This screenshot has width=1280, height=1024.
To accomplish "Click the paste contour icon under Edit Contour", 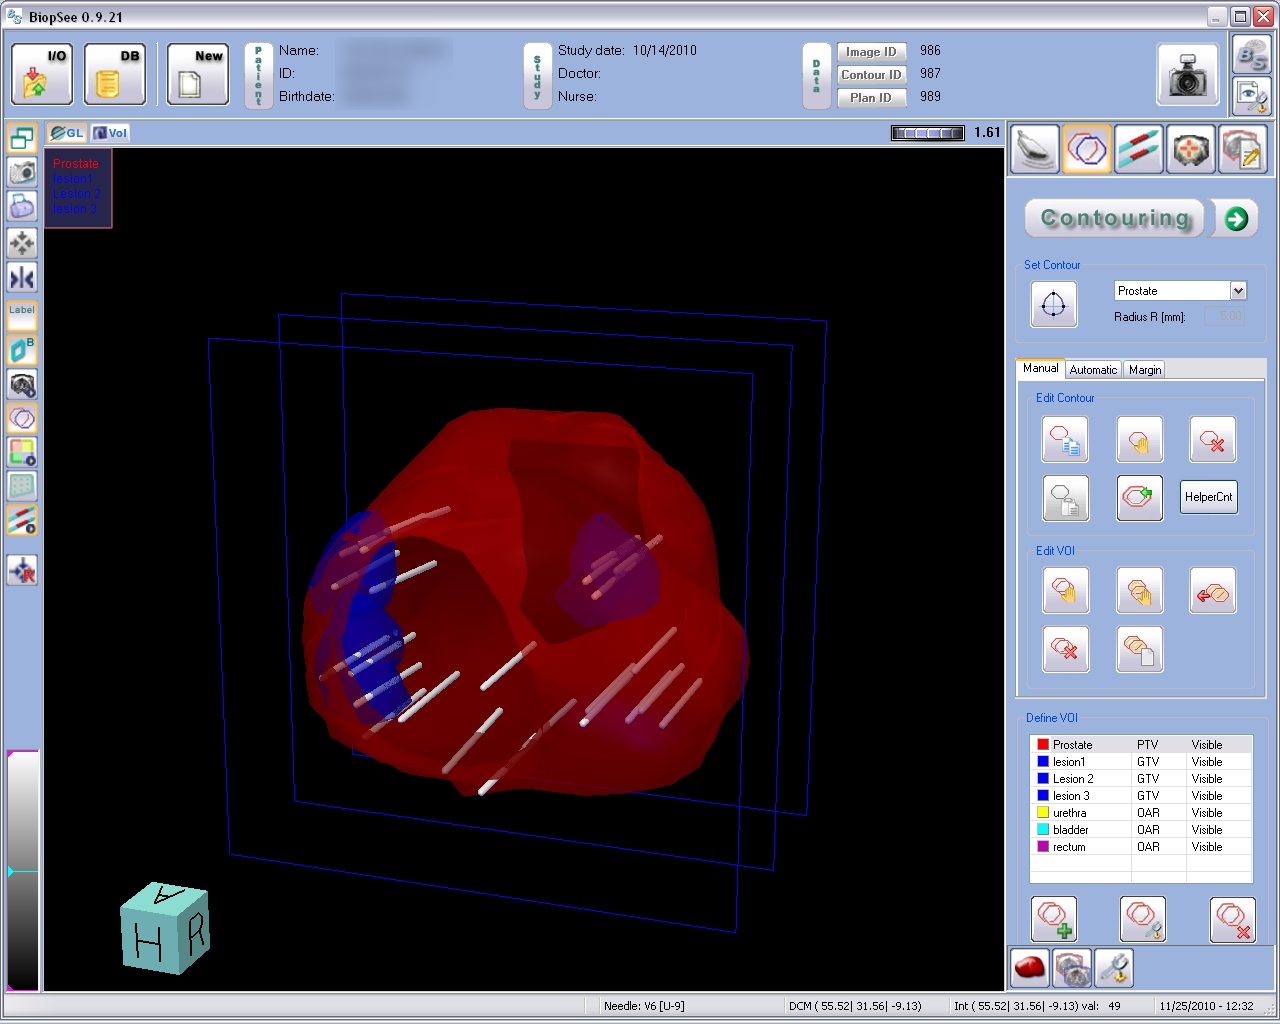I will click(1065, 497).
